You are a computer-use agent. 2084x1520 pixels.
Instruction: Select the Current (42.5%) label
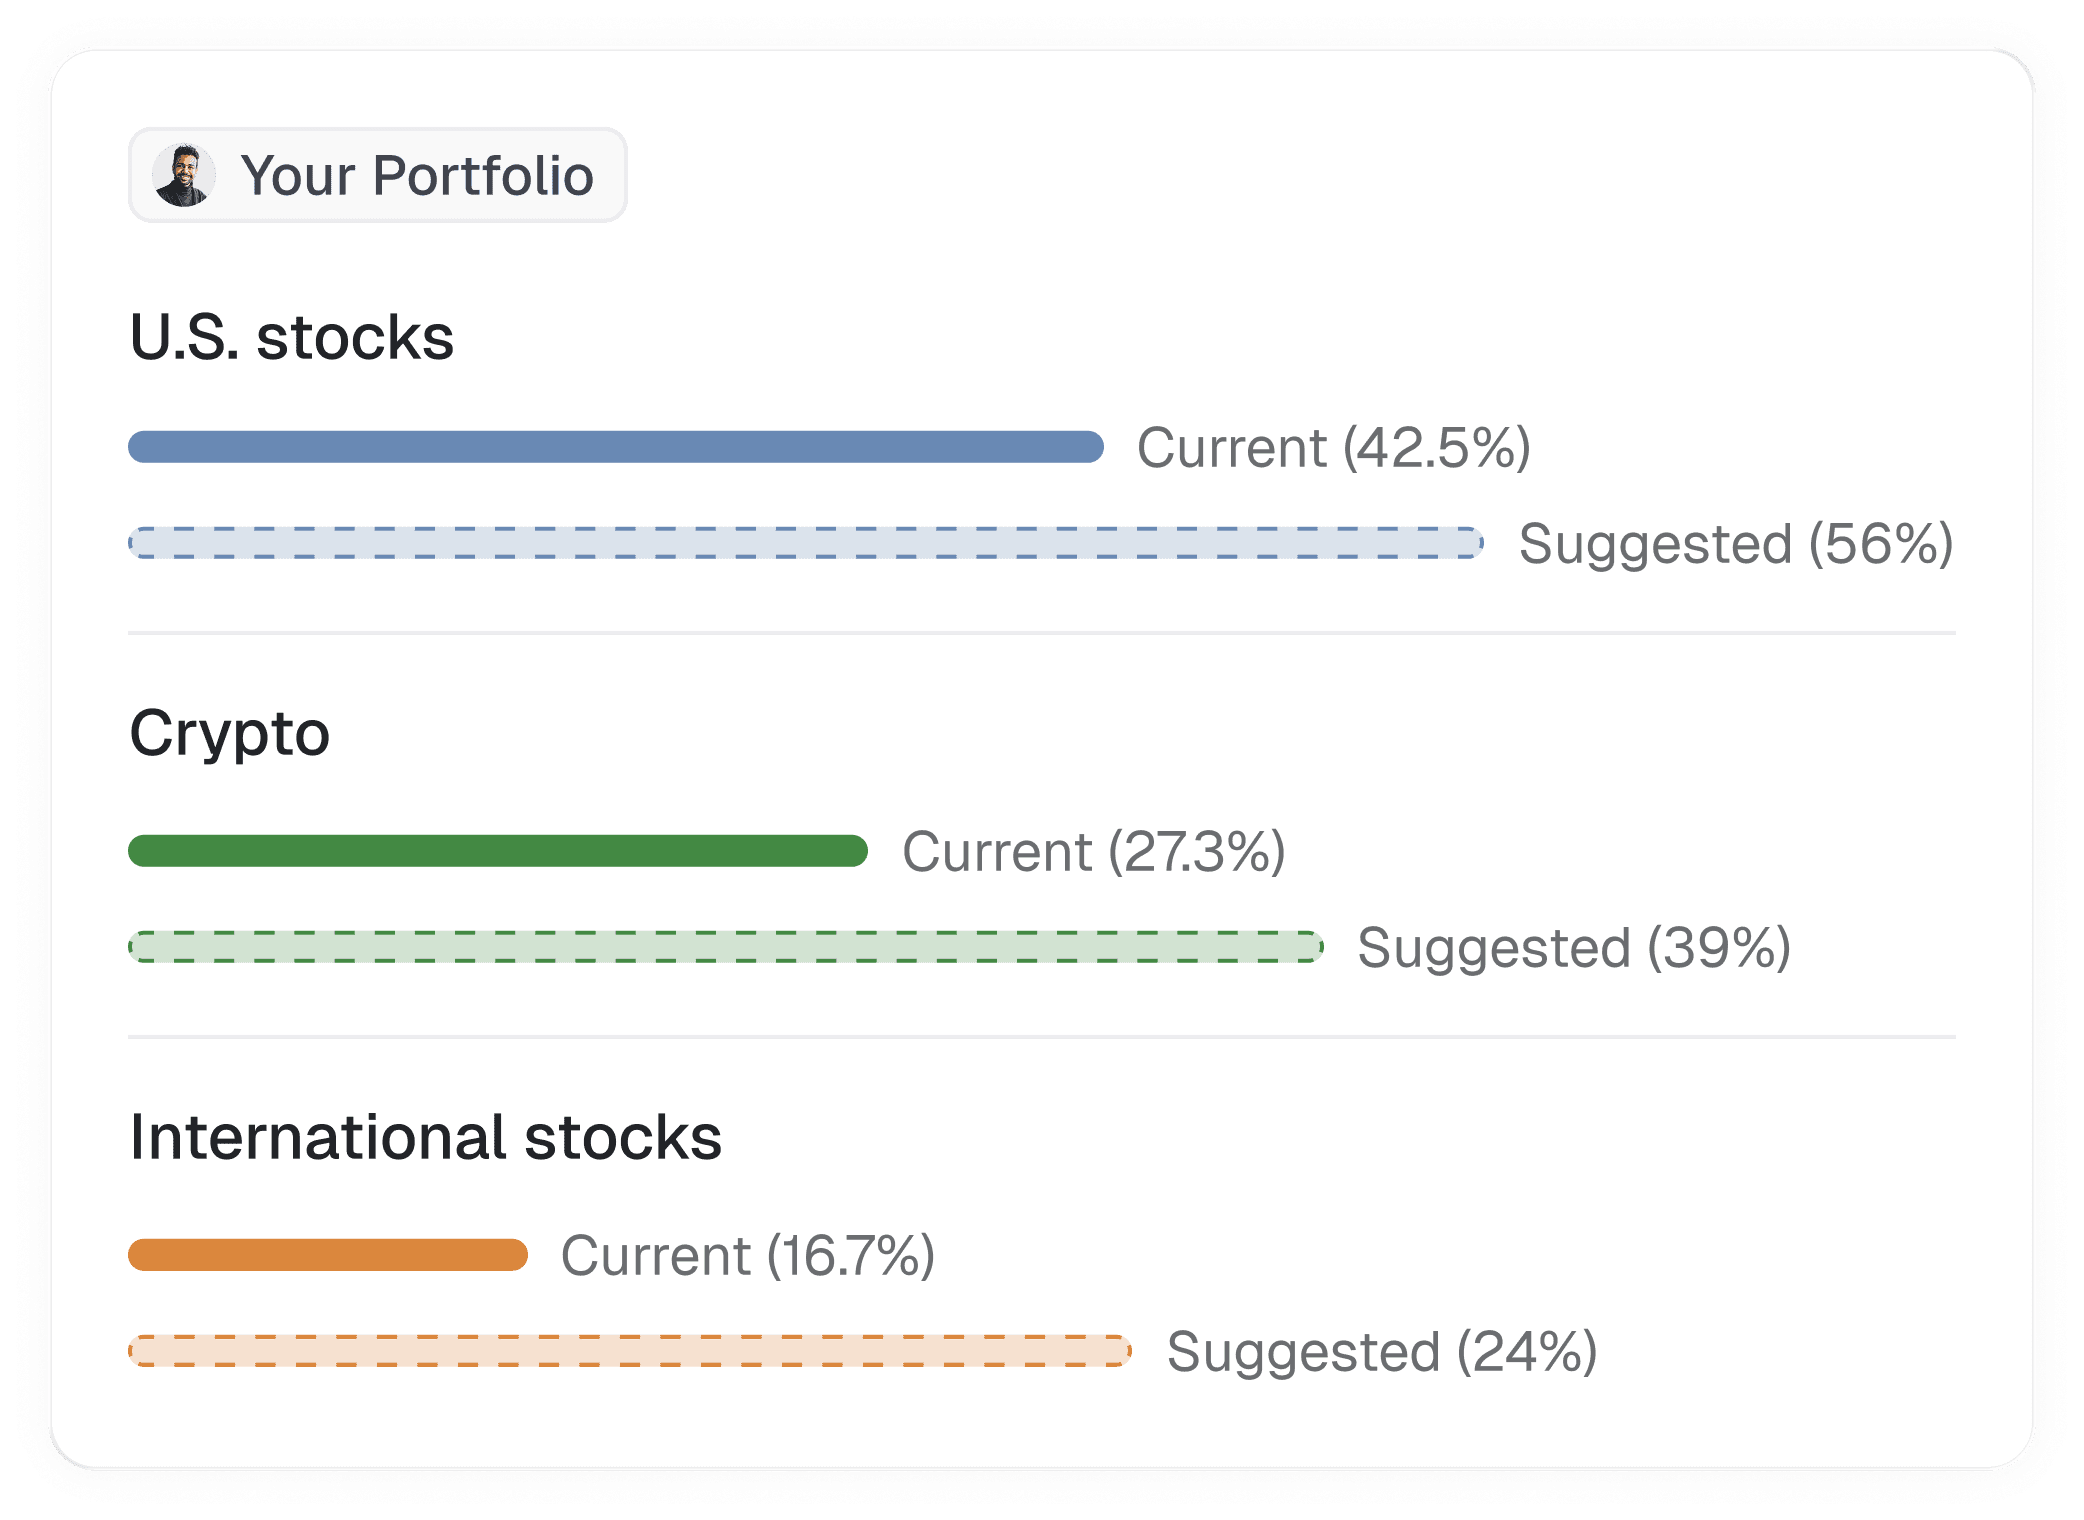1334,447
